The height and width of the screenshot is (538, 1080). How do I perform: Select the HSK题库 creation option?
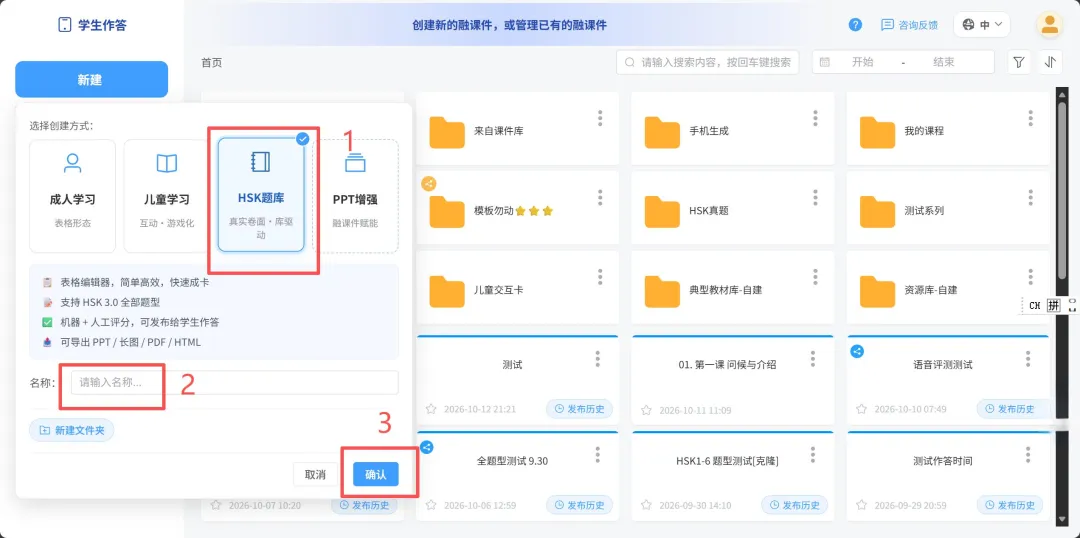tap(261, 195)
